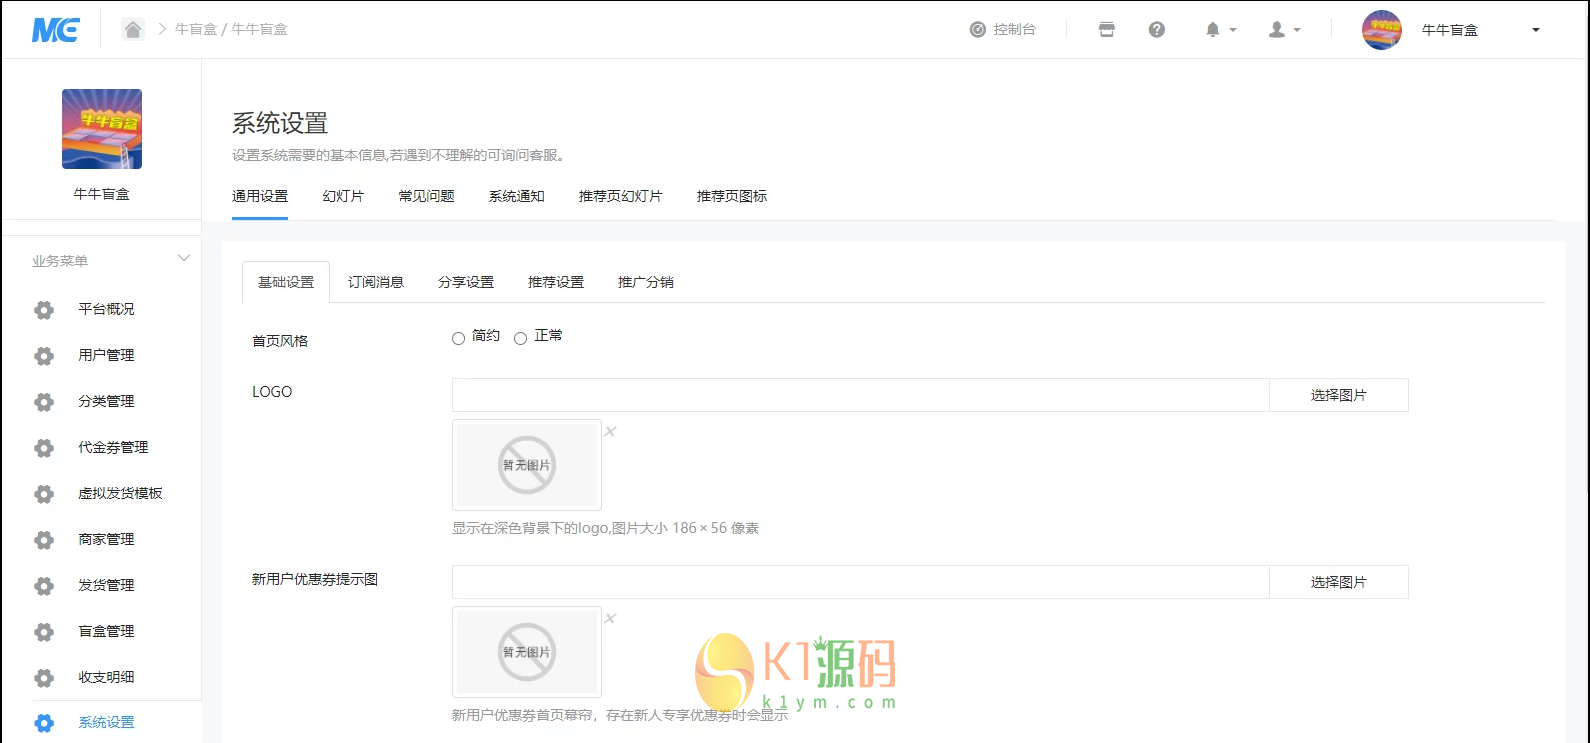This screenshot has height=743, width=1590.
Task: Select the 正常 homepage style radio
Action: (x=520, y=338)
